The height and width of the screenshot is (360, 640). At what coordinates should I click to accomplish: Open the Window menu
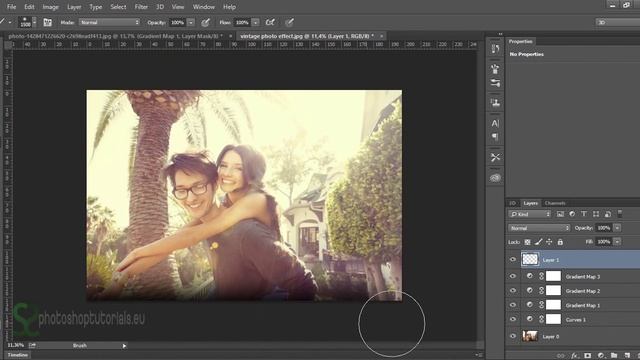[203, 7]
